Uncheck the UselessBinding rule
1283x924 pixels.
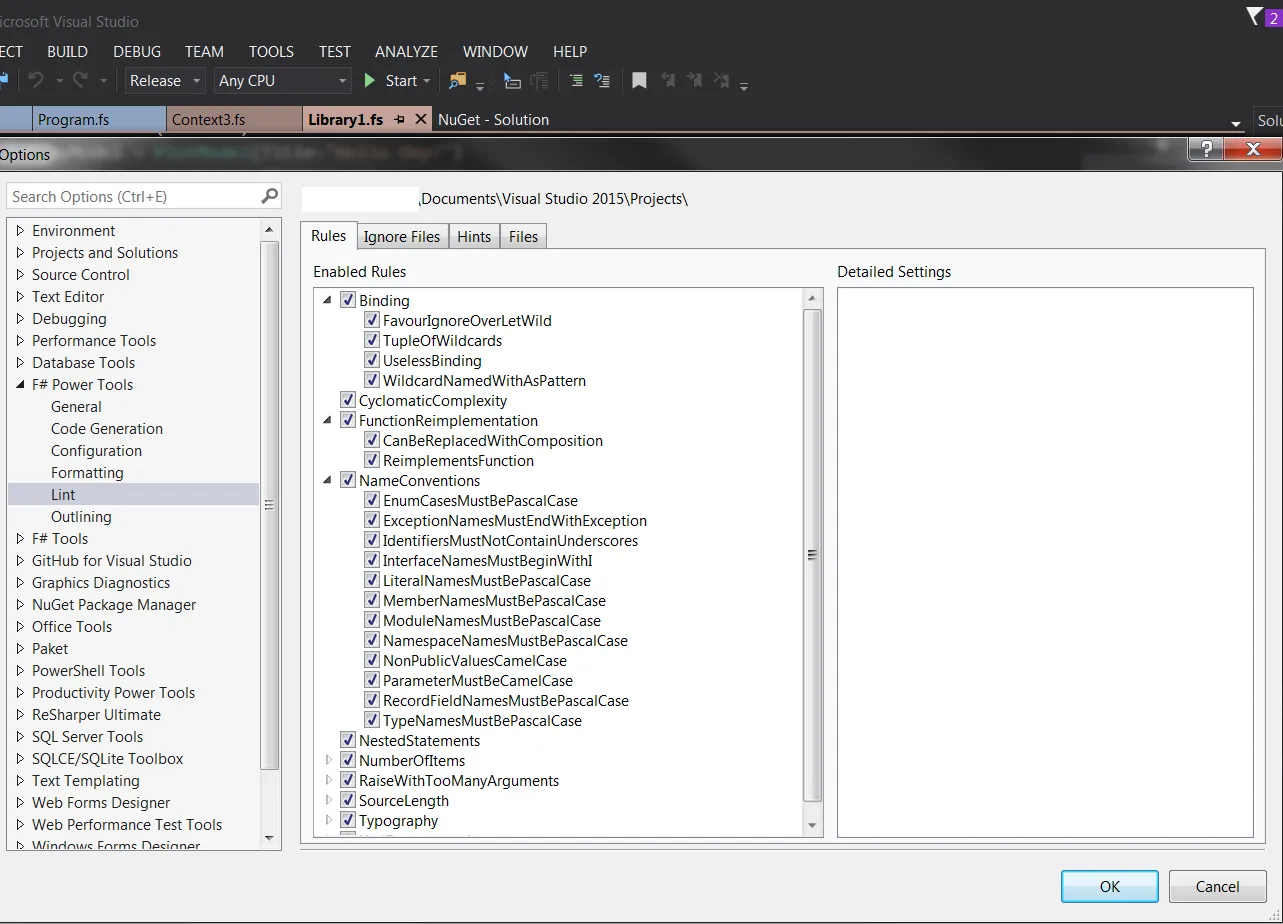(x=372, y=361)
